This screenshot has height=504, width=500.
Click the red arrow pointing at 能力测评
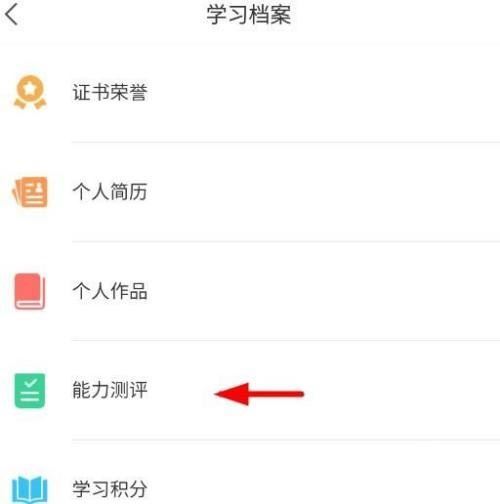tap(259, 394)
